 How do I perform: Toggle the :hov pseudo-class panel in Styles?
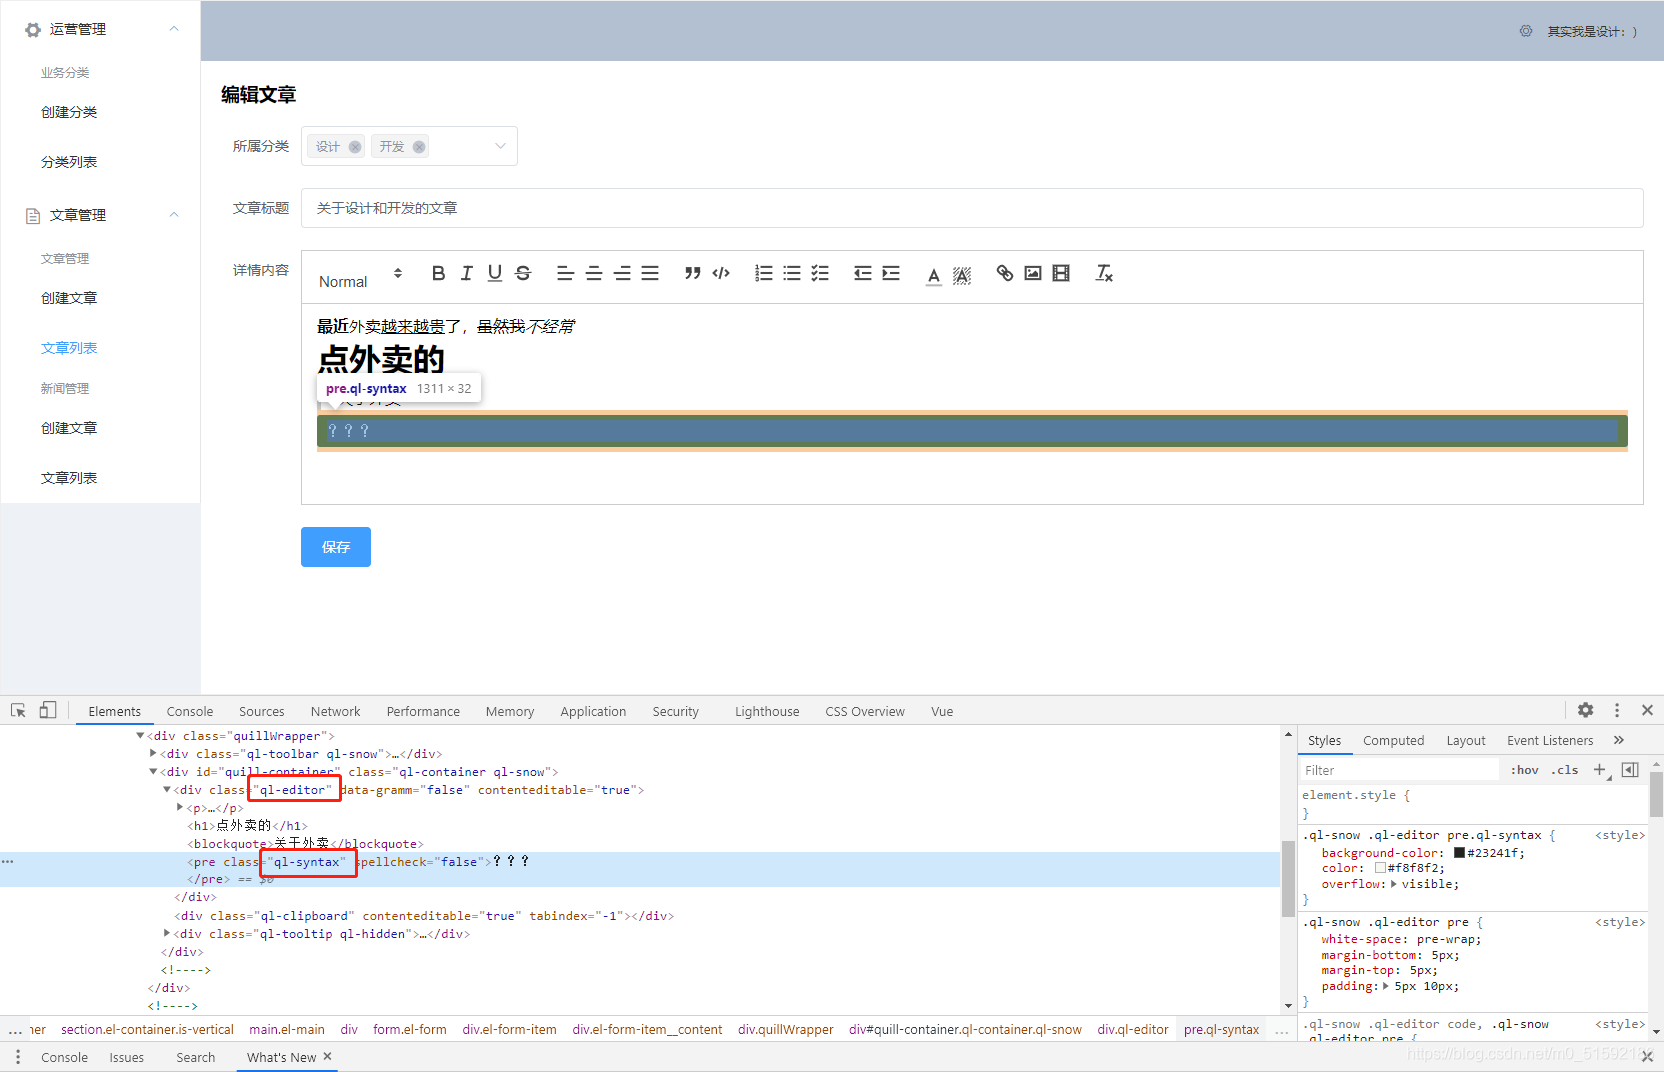1523,769
